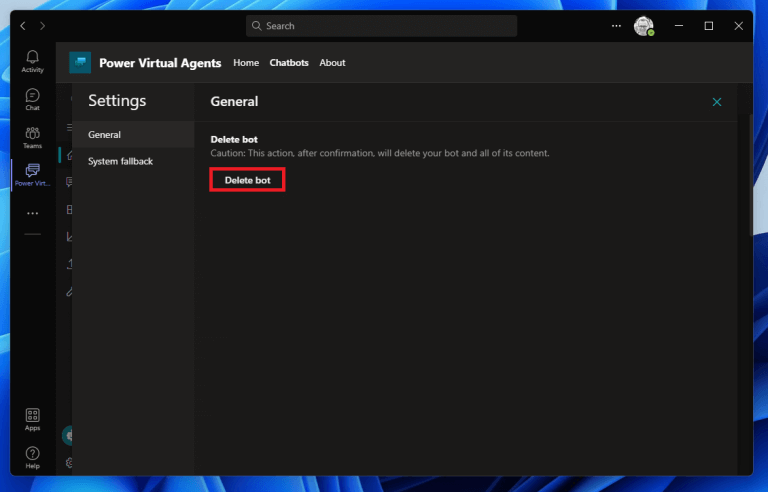Click the 'Caution: This action' warning text
This screenshot has width=768, height=492.
pyautogui.click(x=380, y=153)
